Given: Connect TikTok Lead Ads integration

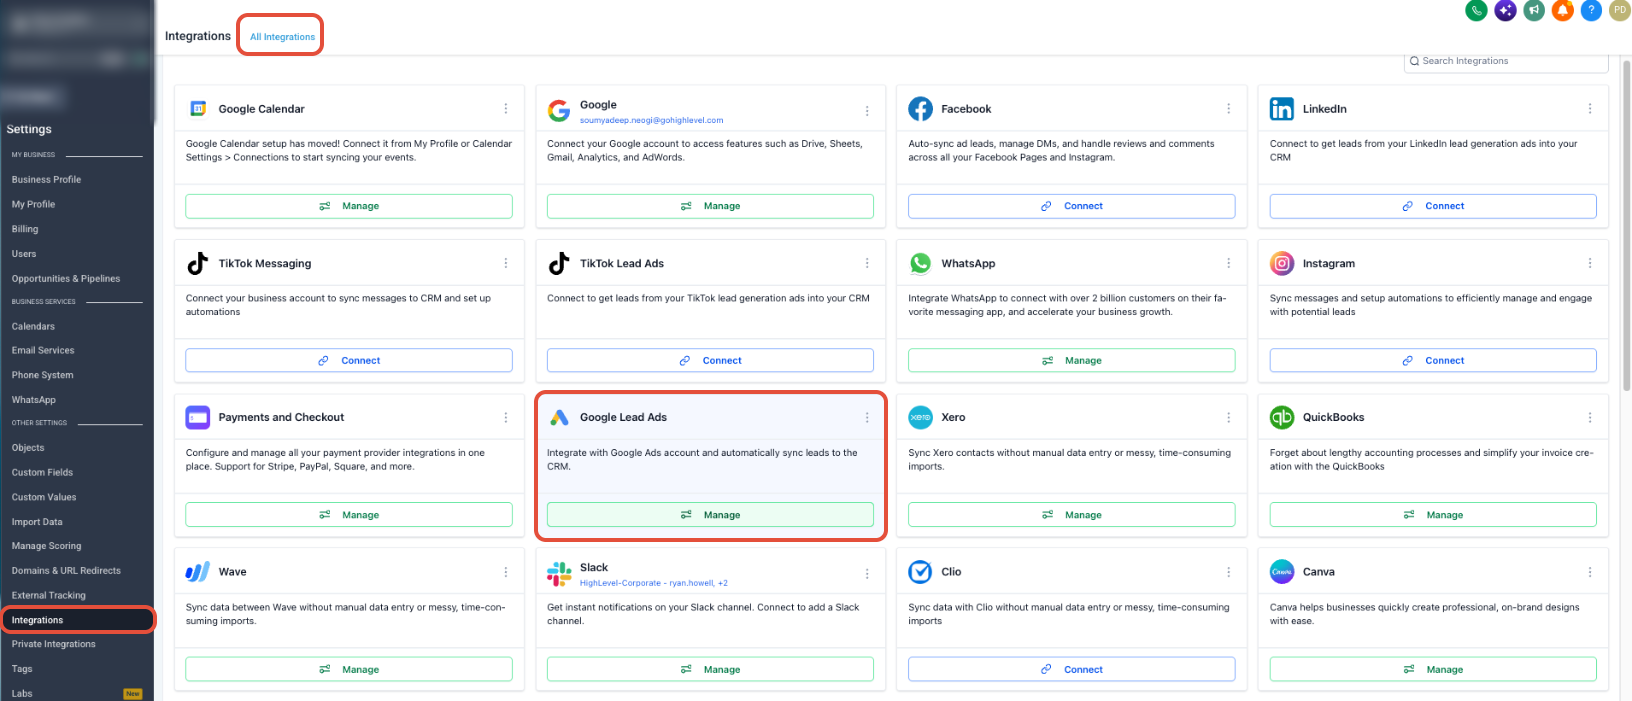Looking at the screenshot, I should click(710, 360).
